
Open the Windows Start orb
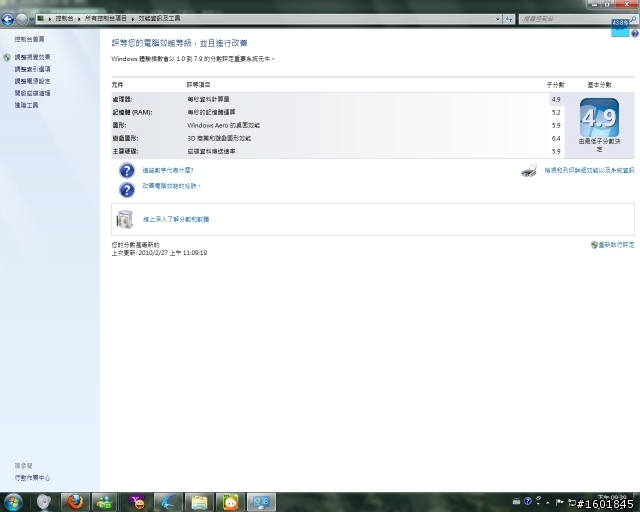(x=13, y=502)
